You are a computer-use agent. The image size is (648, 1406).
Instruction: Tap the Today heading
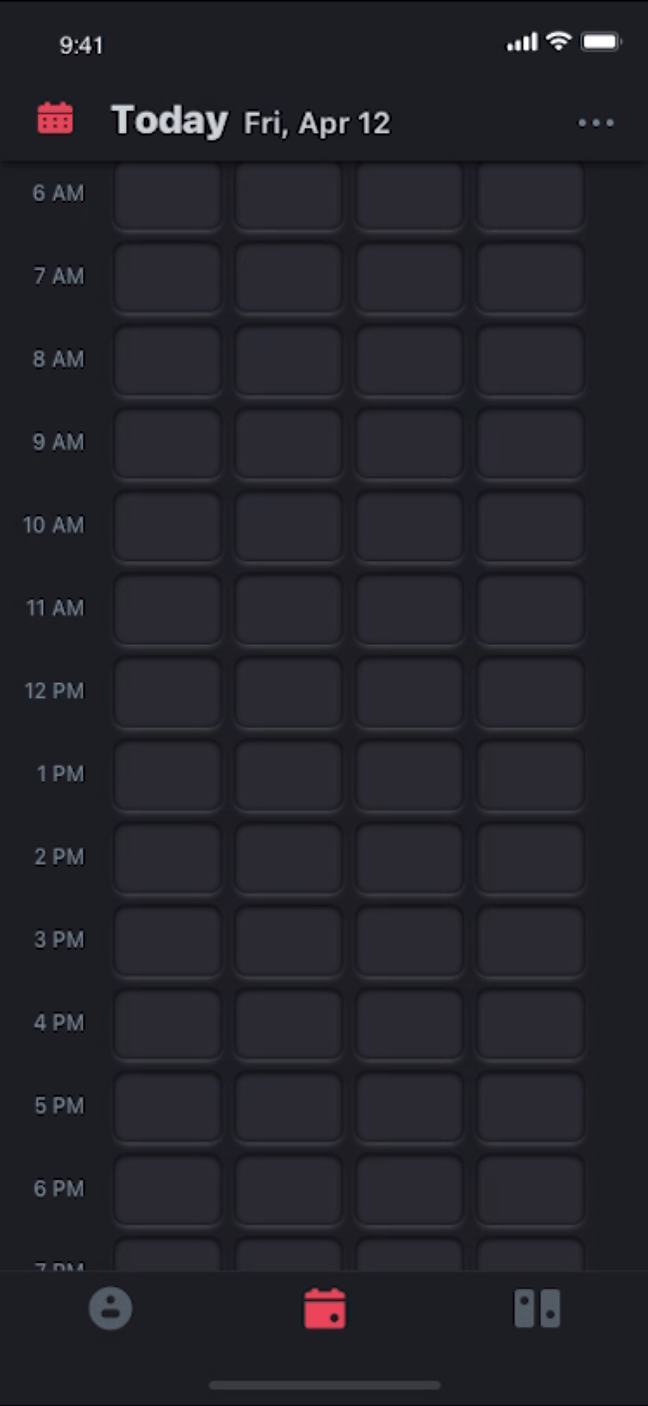click(x=169, y=121)
